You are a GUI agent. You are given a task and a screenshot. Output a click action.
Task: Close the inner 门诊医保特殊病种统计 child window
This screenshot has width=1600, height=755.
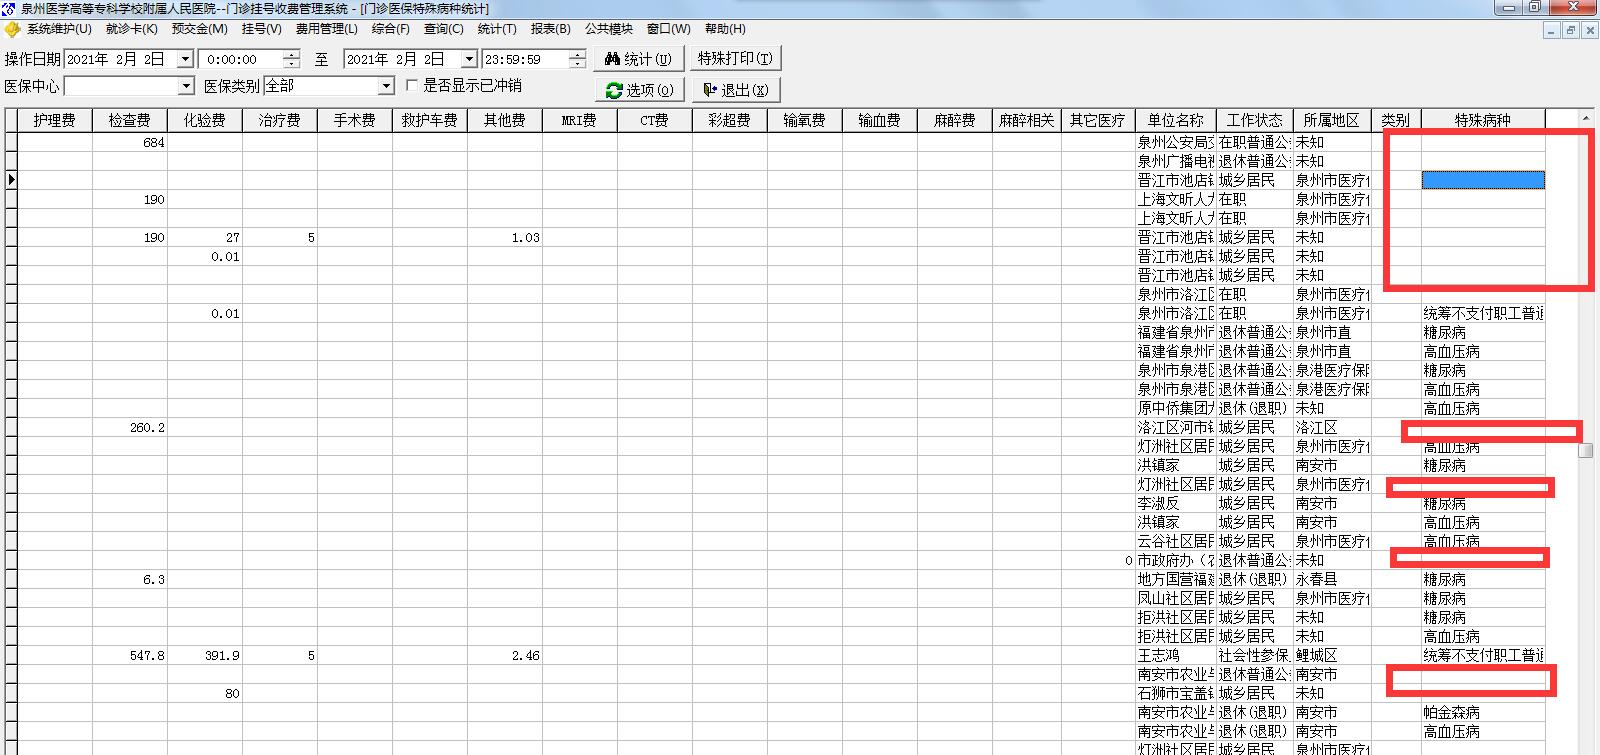click(1588, 30)
